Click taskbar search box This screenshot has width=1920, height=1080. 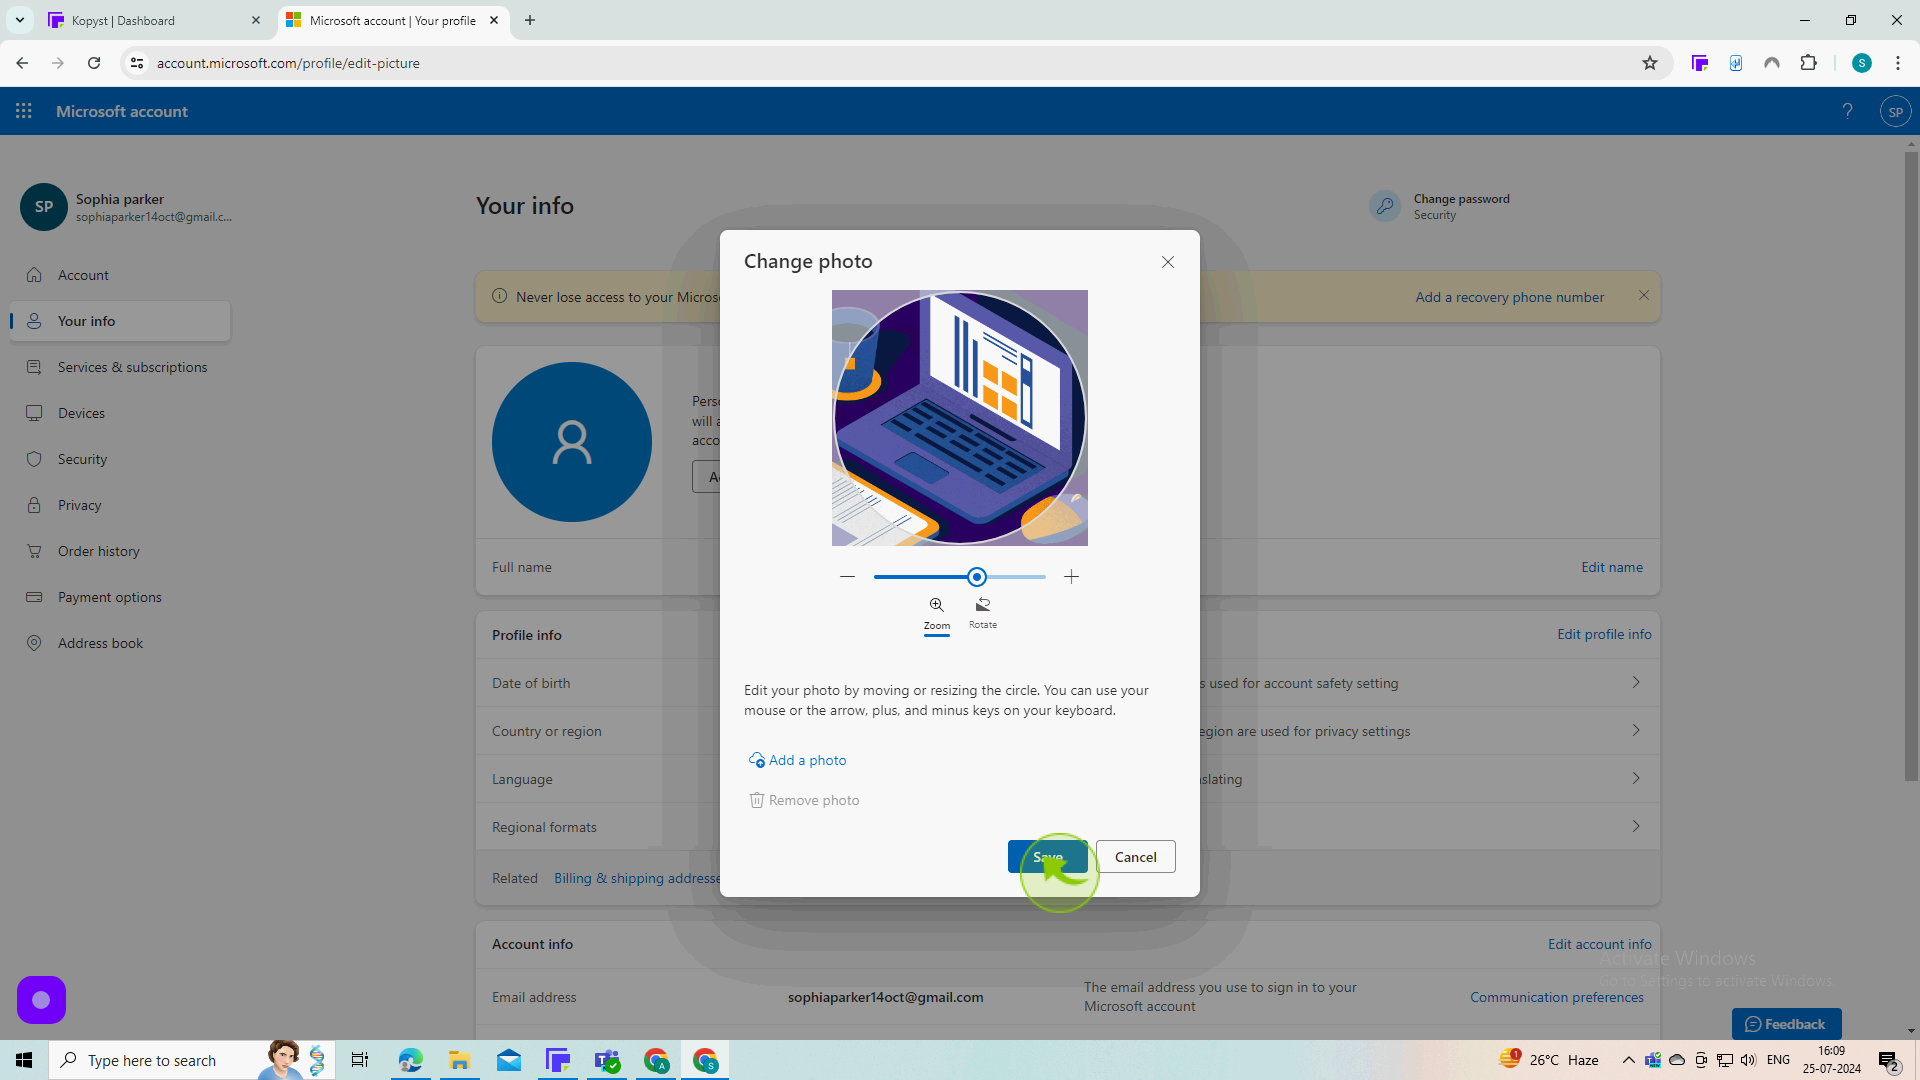pos(190,1060)
